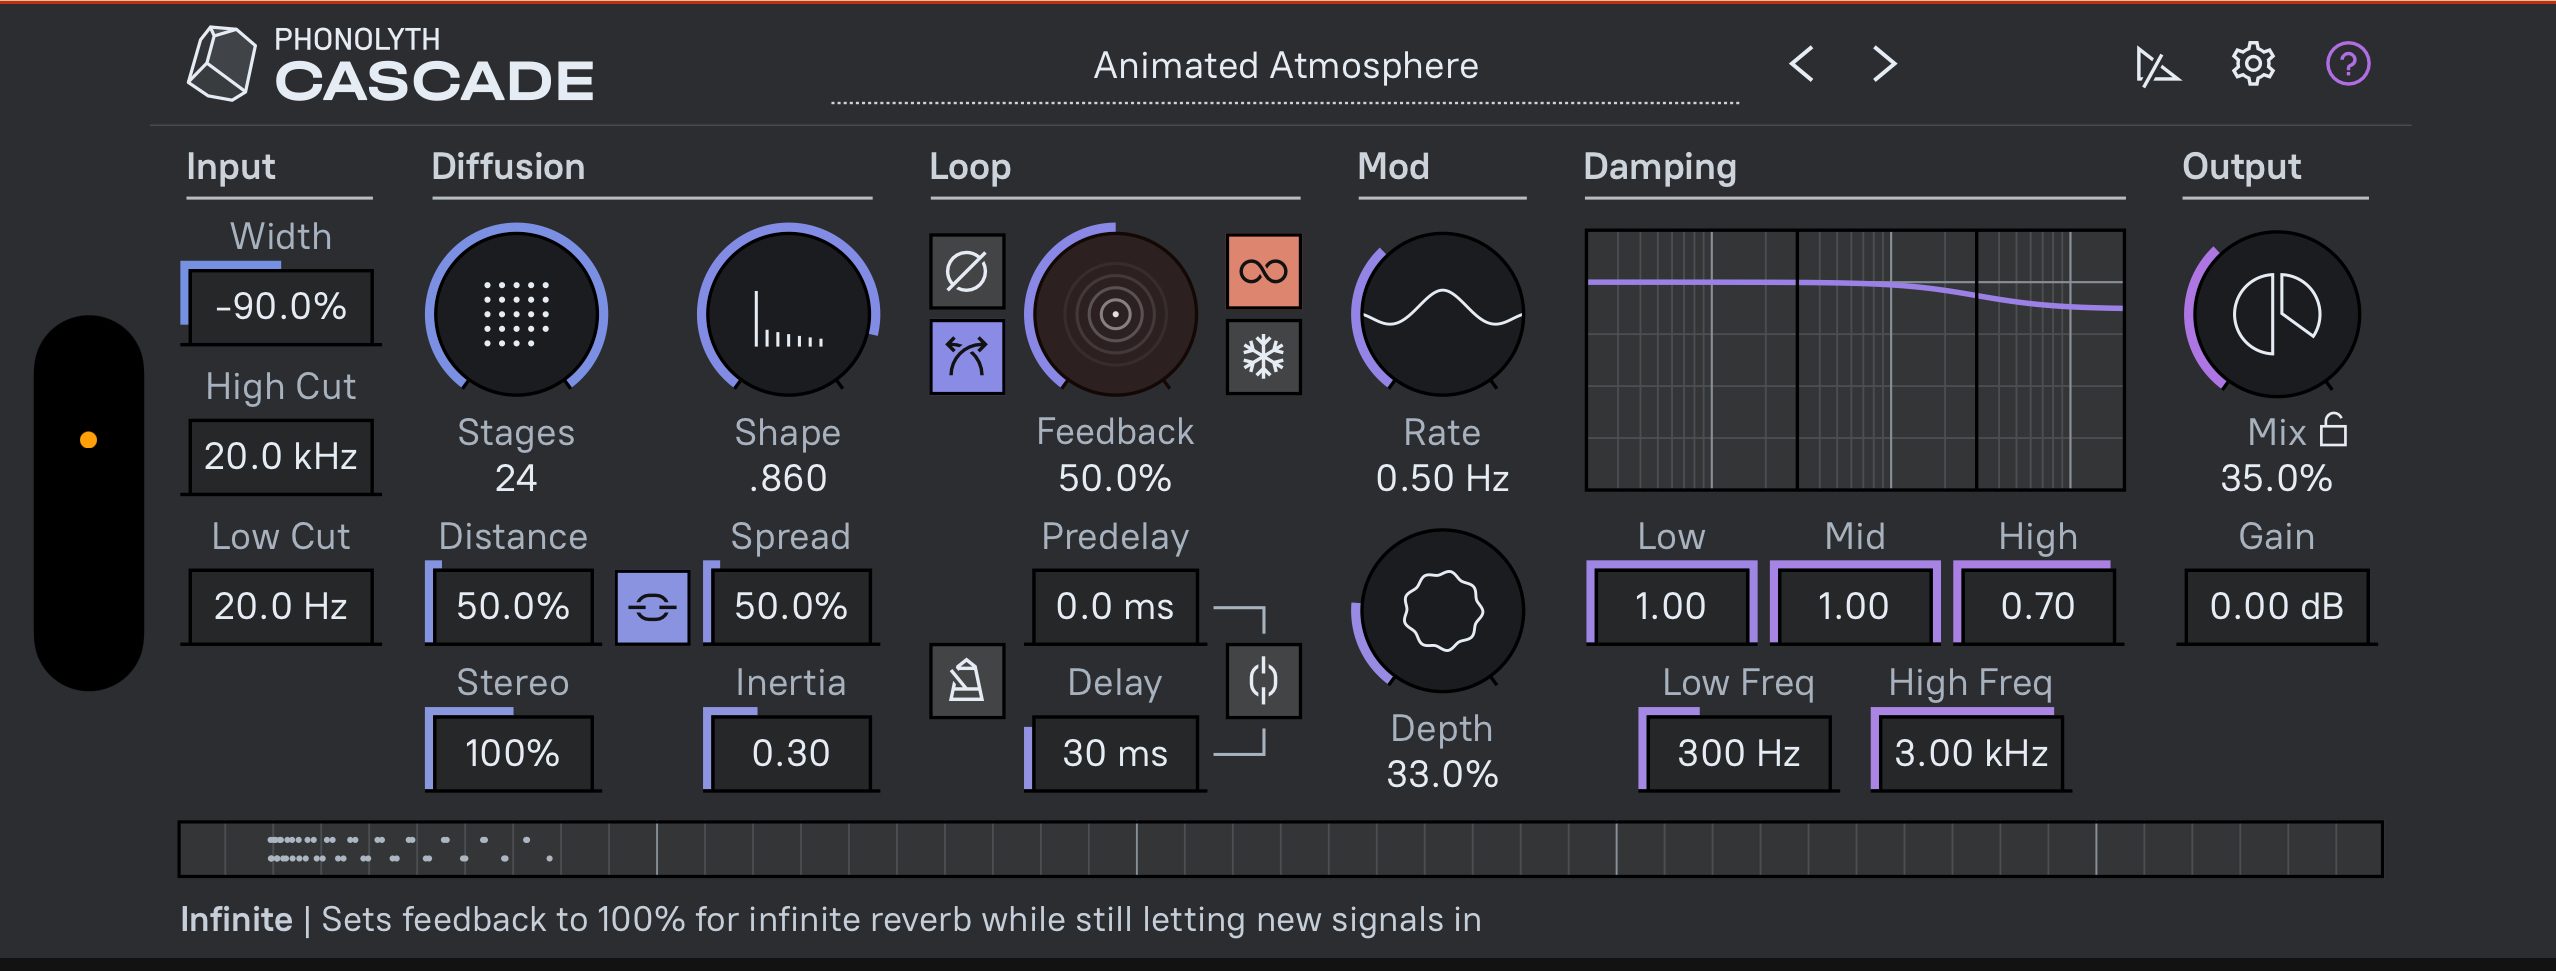Screen dimensions: 2556x971
Task: Click the Low Cut 20.0 Hz field
Action: pos(281,606)
